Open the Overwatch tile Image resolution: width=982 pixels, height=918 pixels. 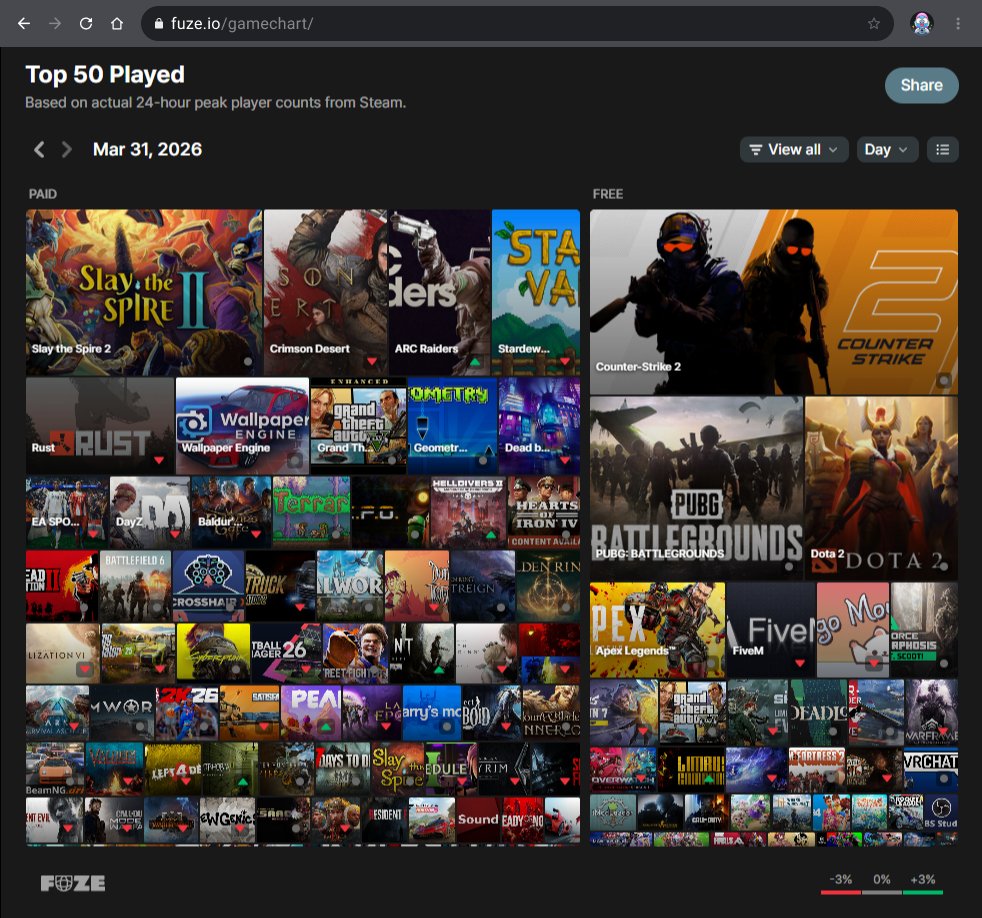tap(623, 770)
